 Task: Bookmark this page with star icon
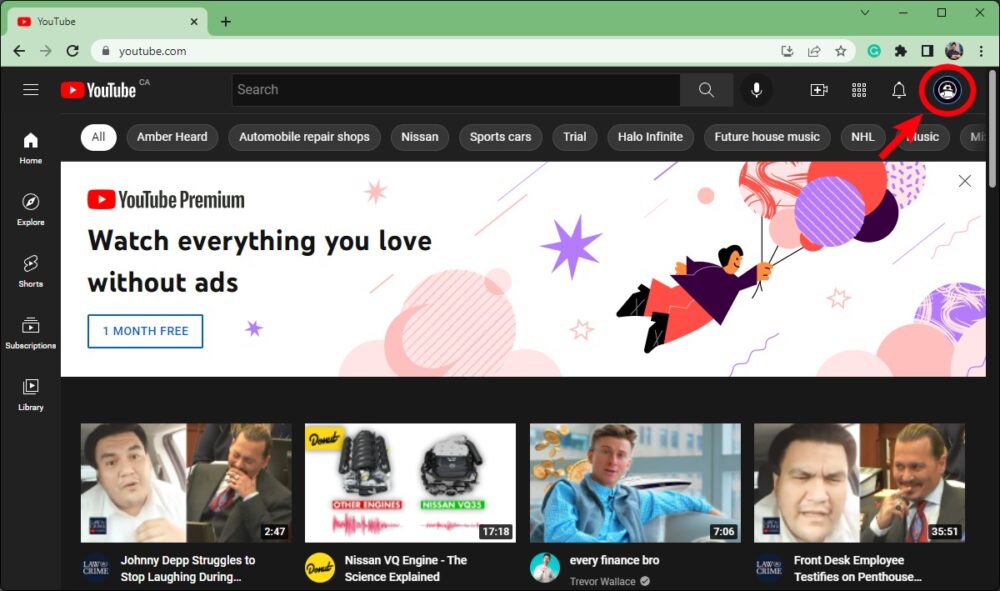[841, 51]
